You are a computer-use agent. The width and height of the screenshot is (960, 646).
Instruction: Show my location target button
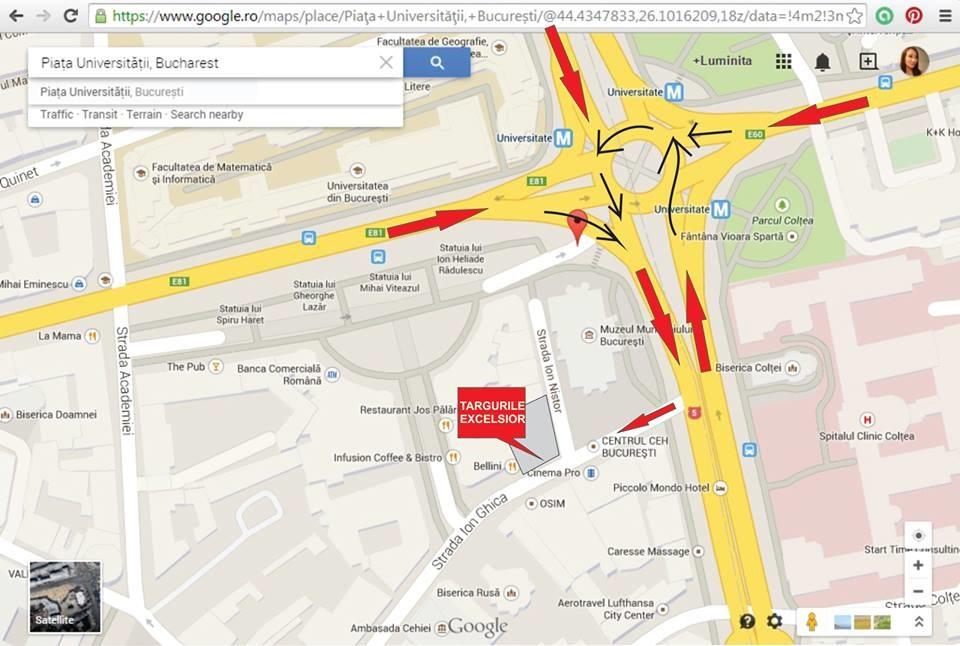click(x=918, y=536)
